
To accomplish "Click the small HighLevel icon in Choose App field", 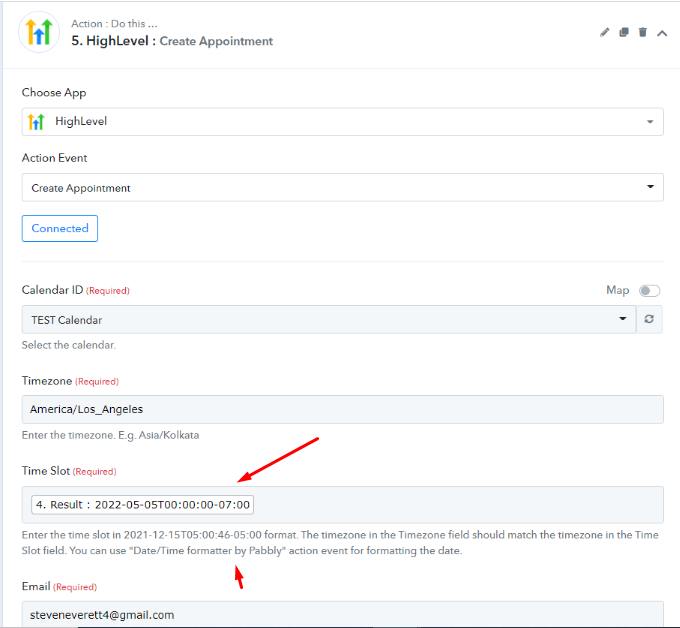I will [x=36, y=122].
